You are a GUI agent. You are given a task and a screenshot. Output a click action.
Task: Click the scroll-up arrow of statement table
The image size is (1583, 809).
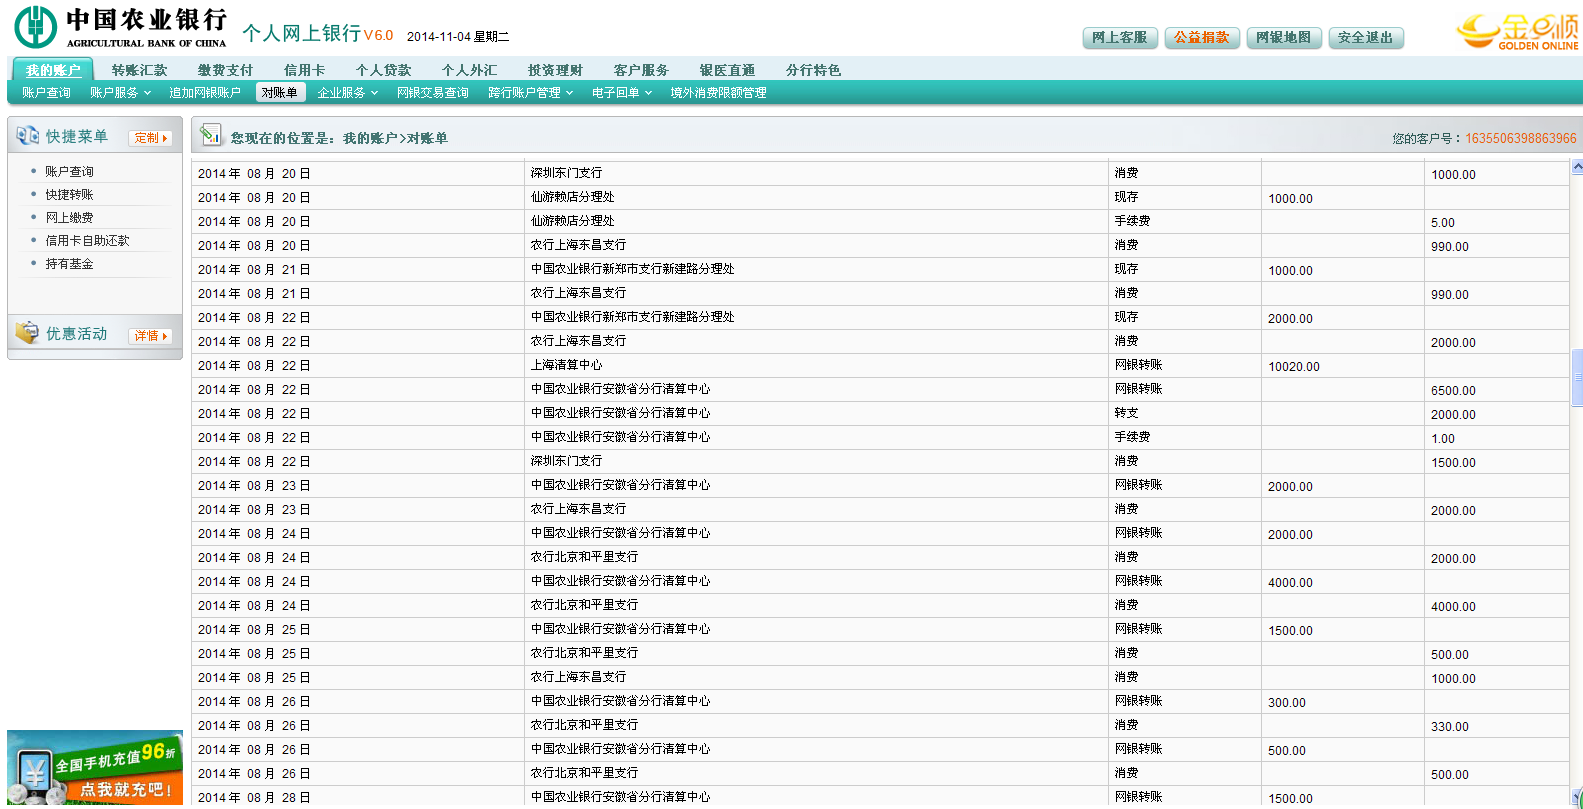pyautogui.click(x=1577, y=167)
